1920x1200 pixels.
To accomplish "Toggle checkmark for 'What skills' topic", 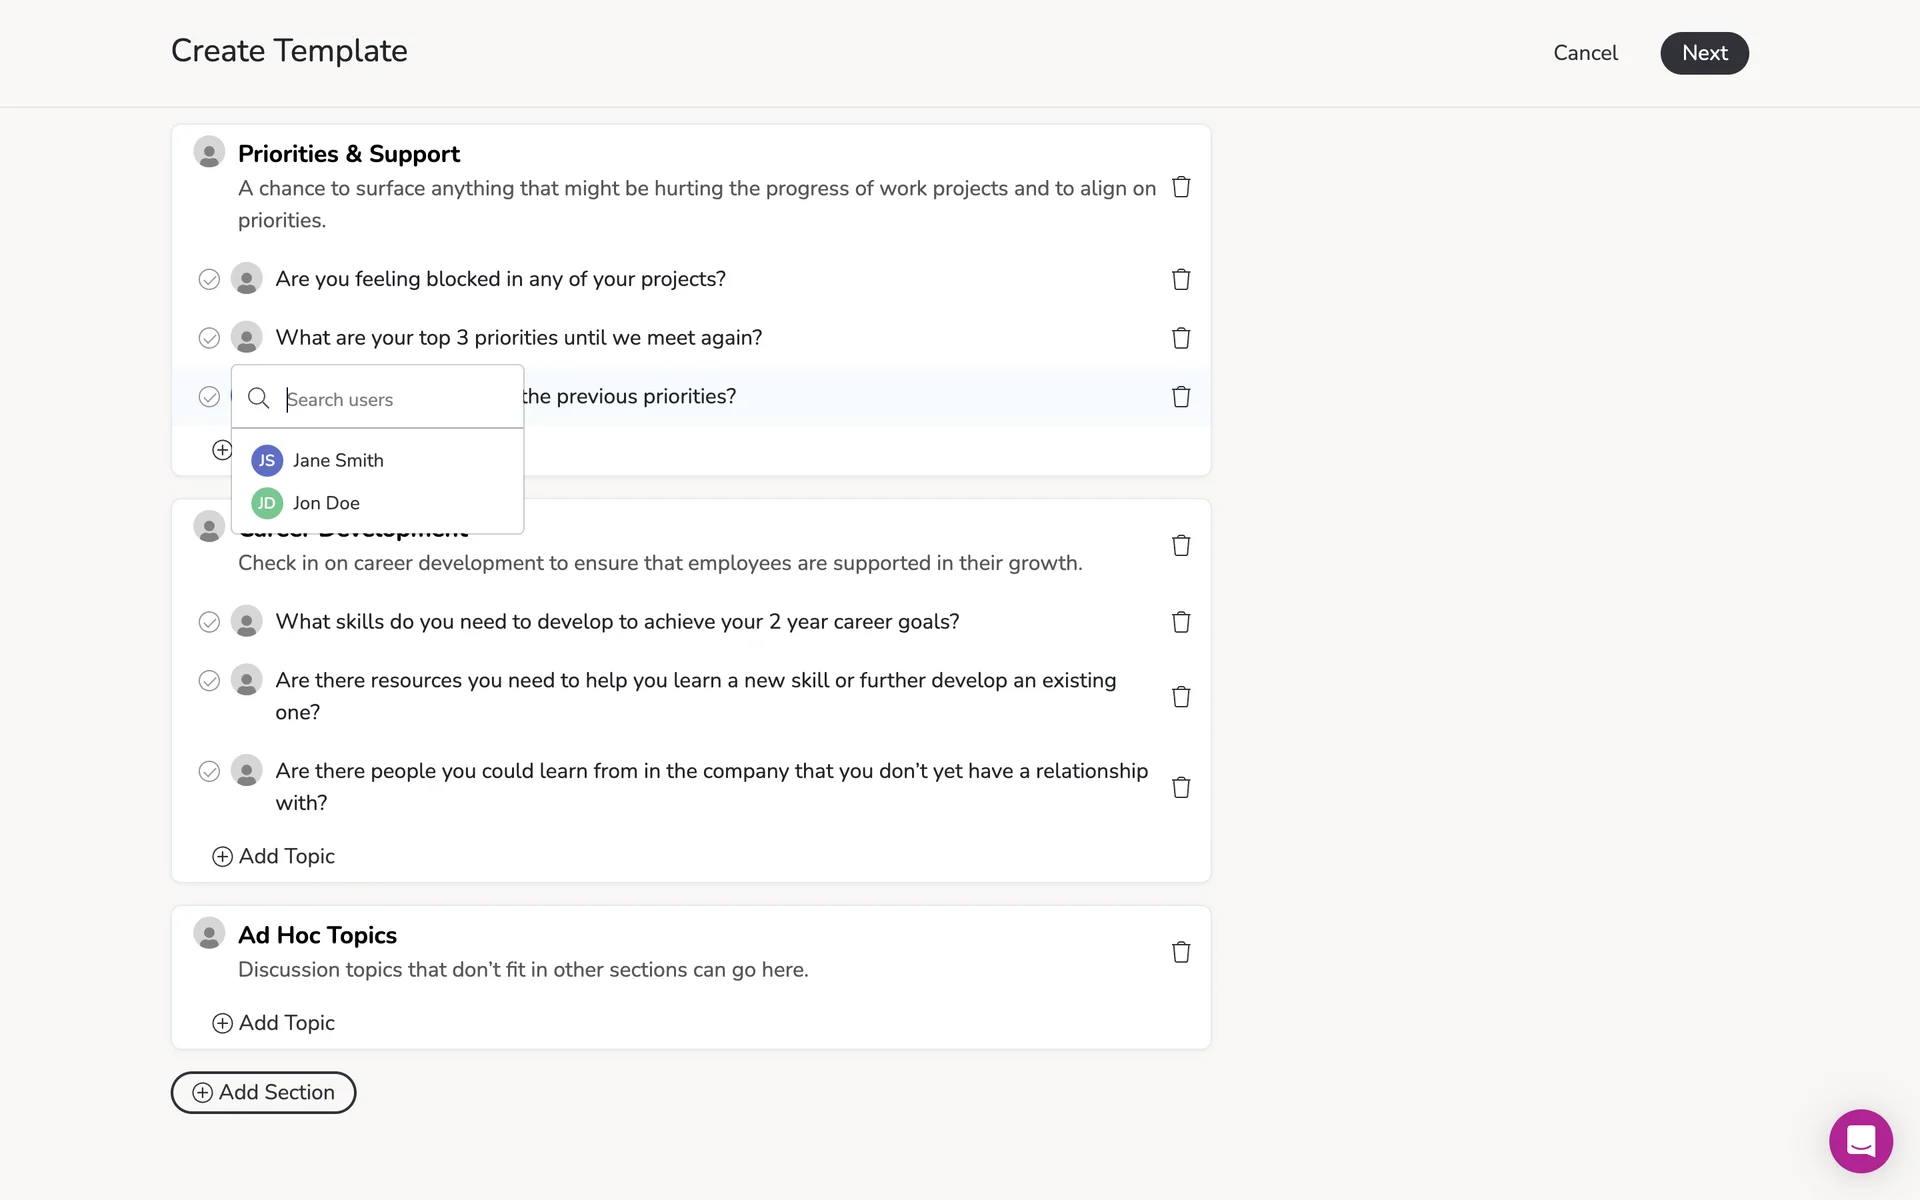I will pos(209,622).
